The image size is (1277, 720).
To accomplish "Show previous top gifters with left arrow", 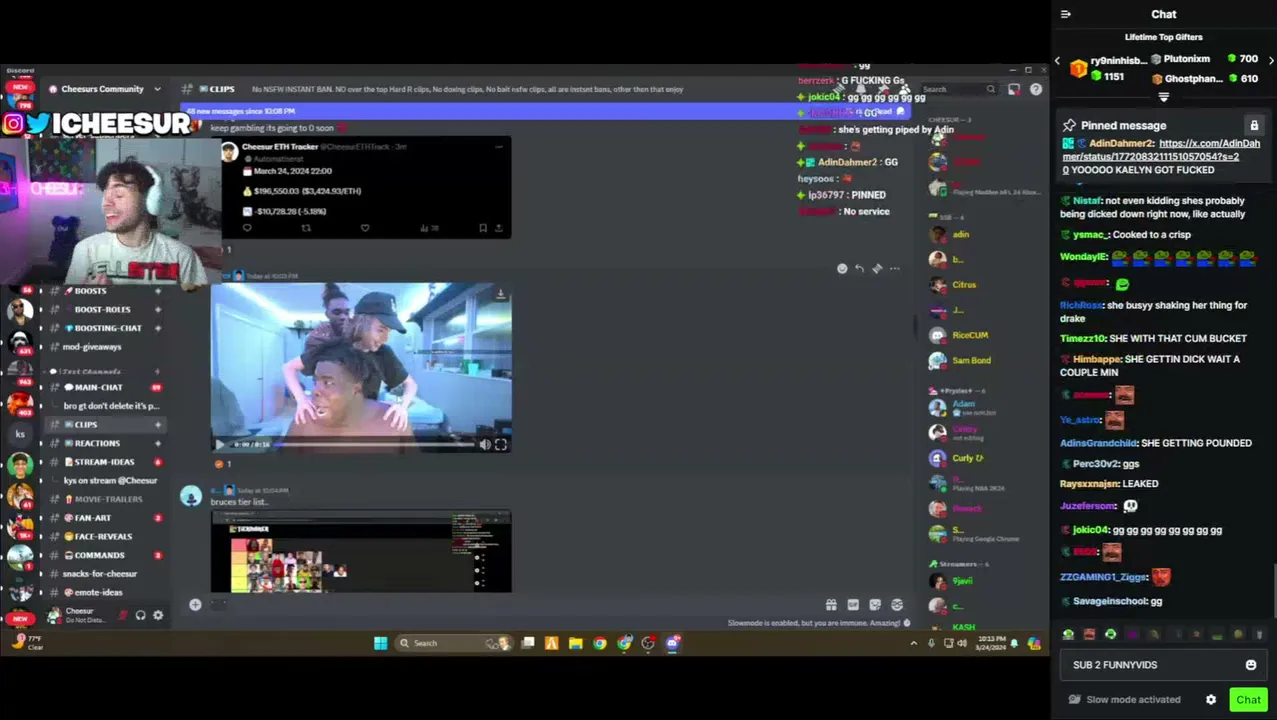I will tap(1057, 60).
